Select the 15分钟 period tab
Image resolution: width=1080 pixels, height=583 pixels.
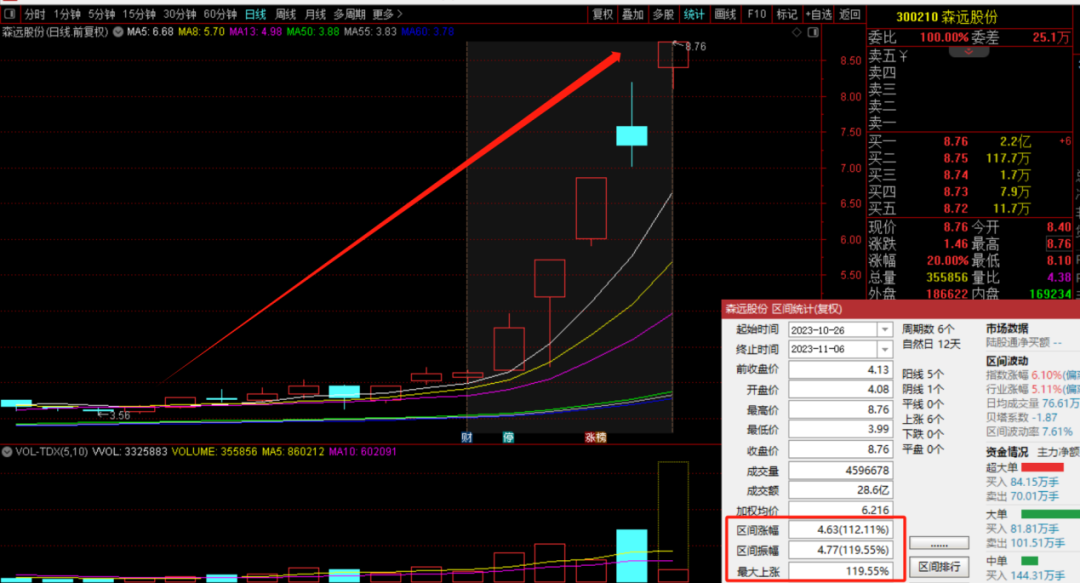pos(138,14)
